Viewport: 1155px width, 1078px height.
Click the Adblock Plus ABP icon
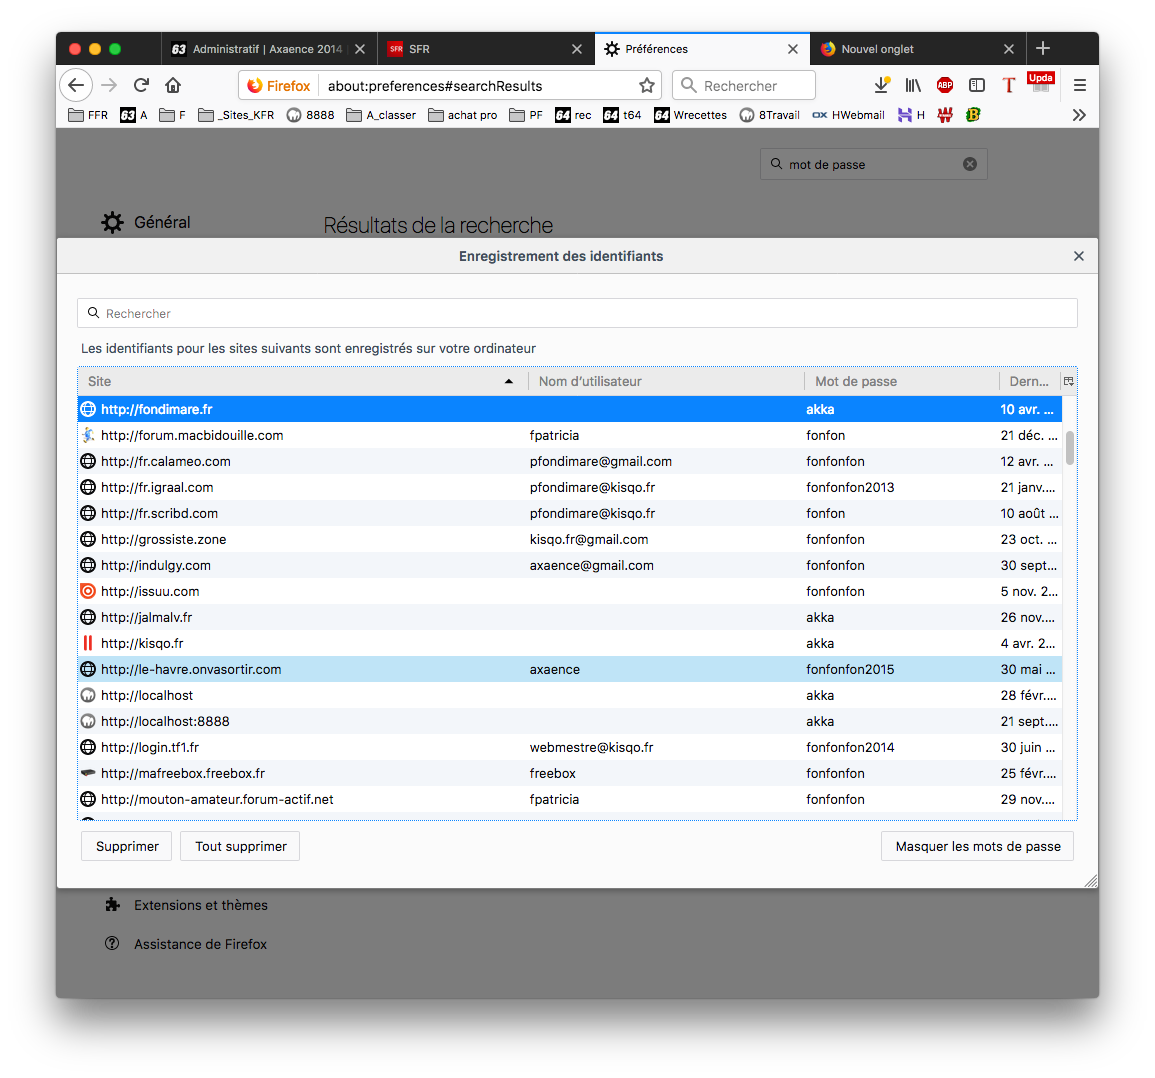(945, 85)
